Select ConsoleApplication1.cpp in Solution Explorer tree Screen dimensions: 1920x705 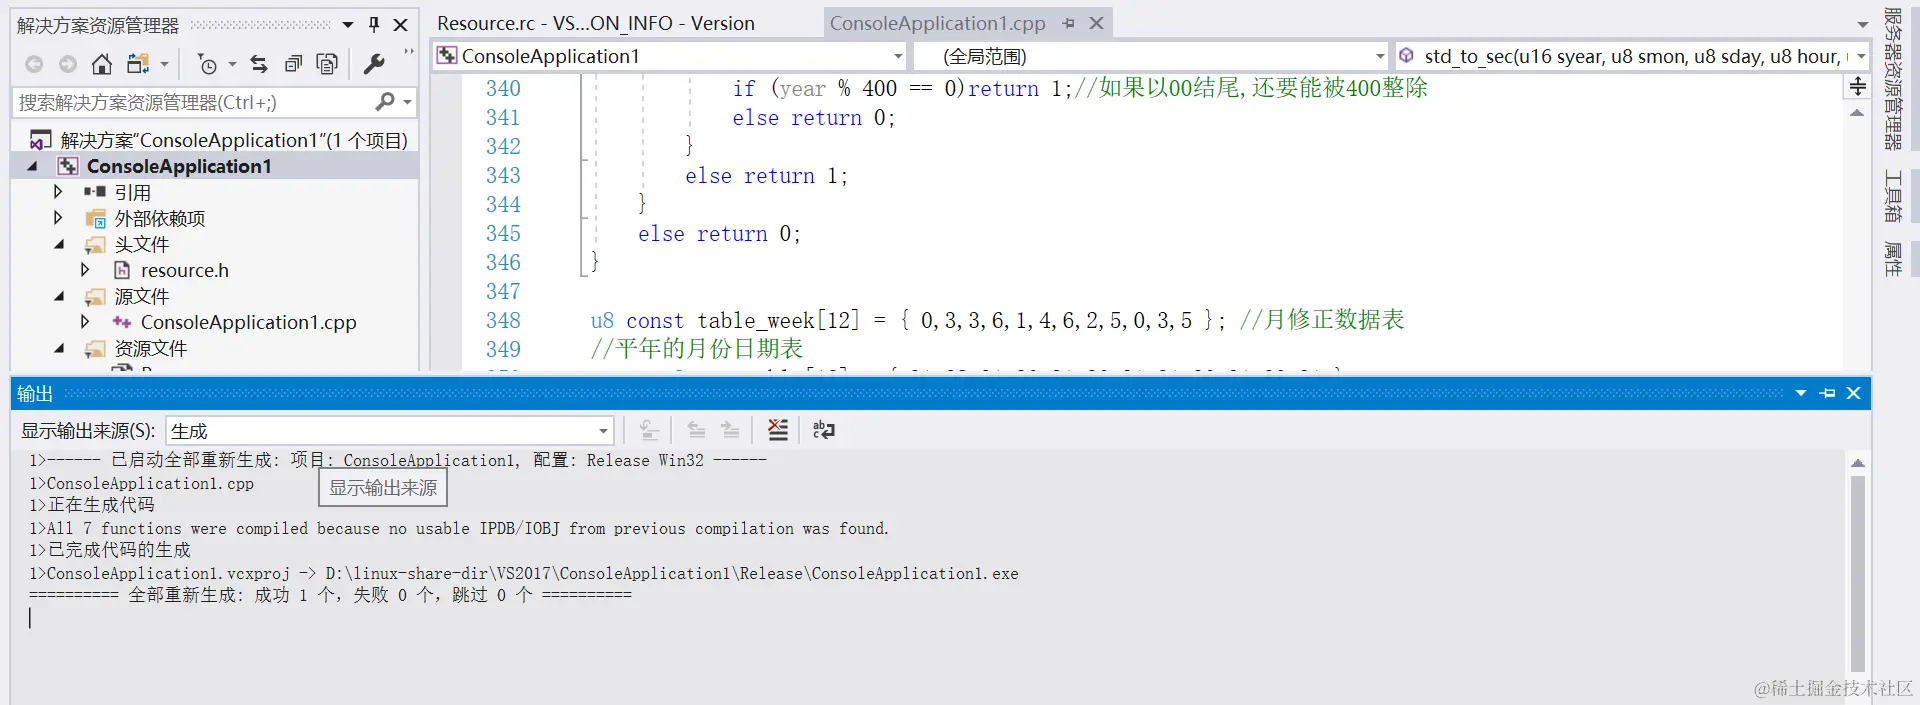[248, 322]
